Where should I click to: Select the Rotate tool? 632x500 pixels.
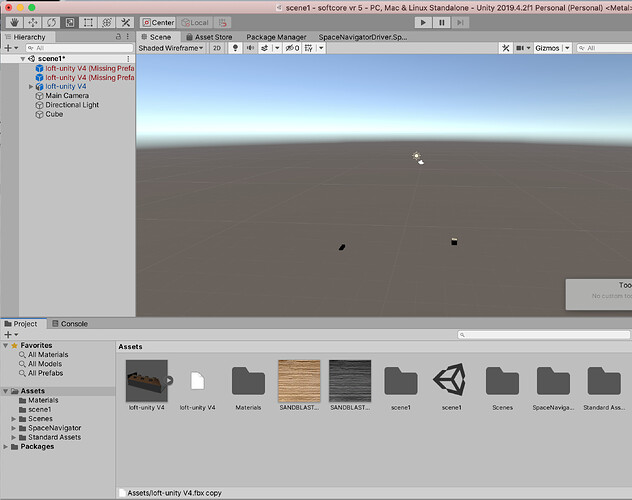point(51,23)
